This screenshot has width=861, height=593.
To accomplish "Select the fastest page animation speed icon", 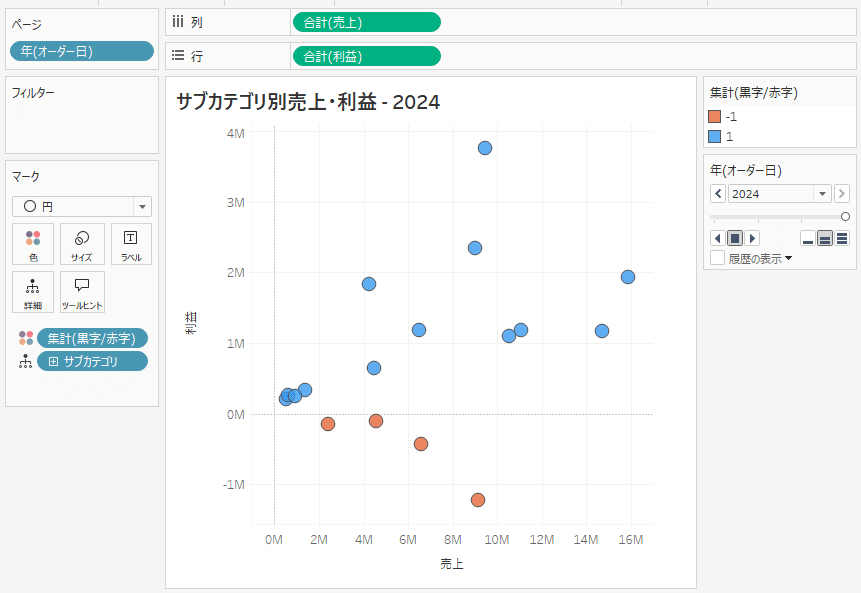I will pyautogui.click(x=839, y=239).
